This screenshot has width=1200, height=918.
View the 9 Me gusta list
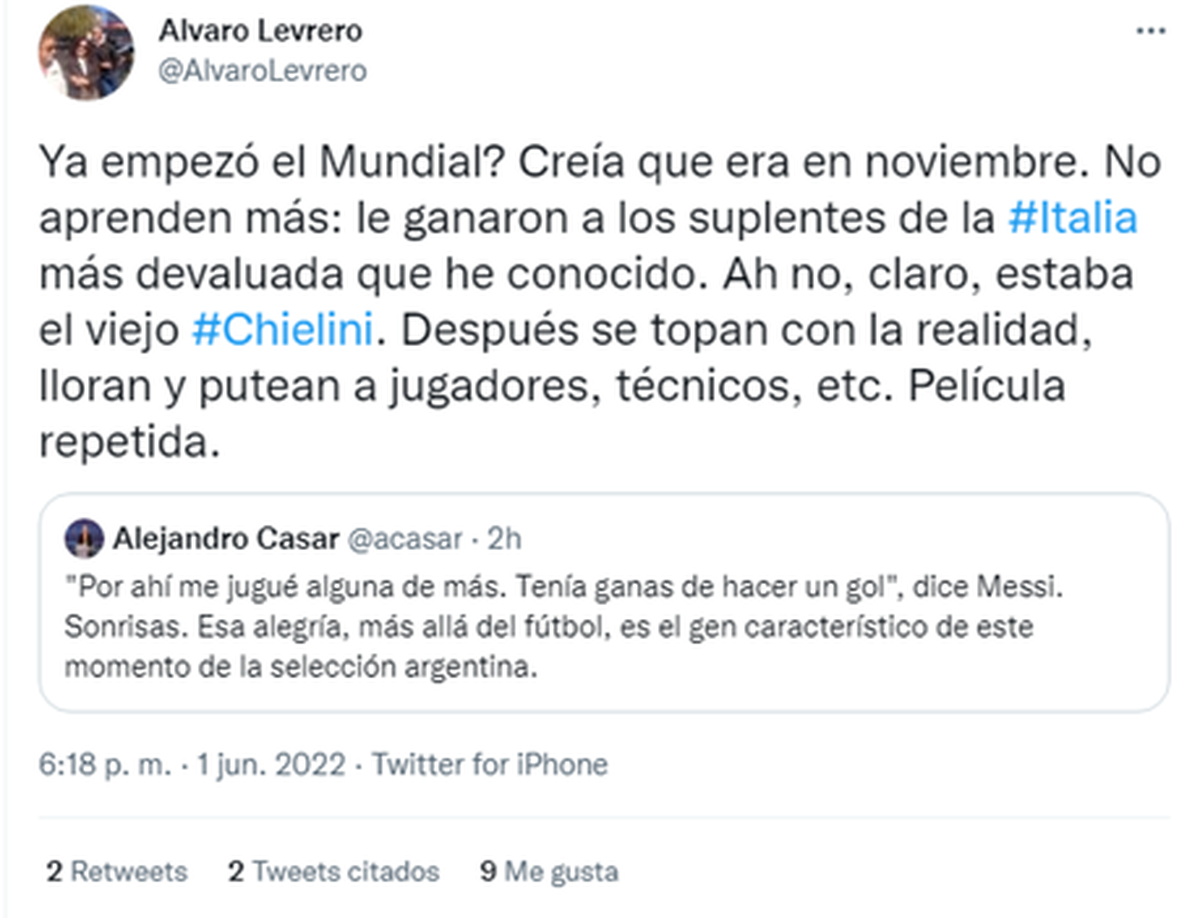[x=549, y=871]
